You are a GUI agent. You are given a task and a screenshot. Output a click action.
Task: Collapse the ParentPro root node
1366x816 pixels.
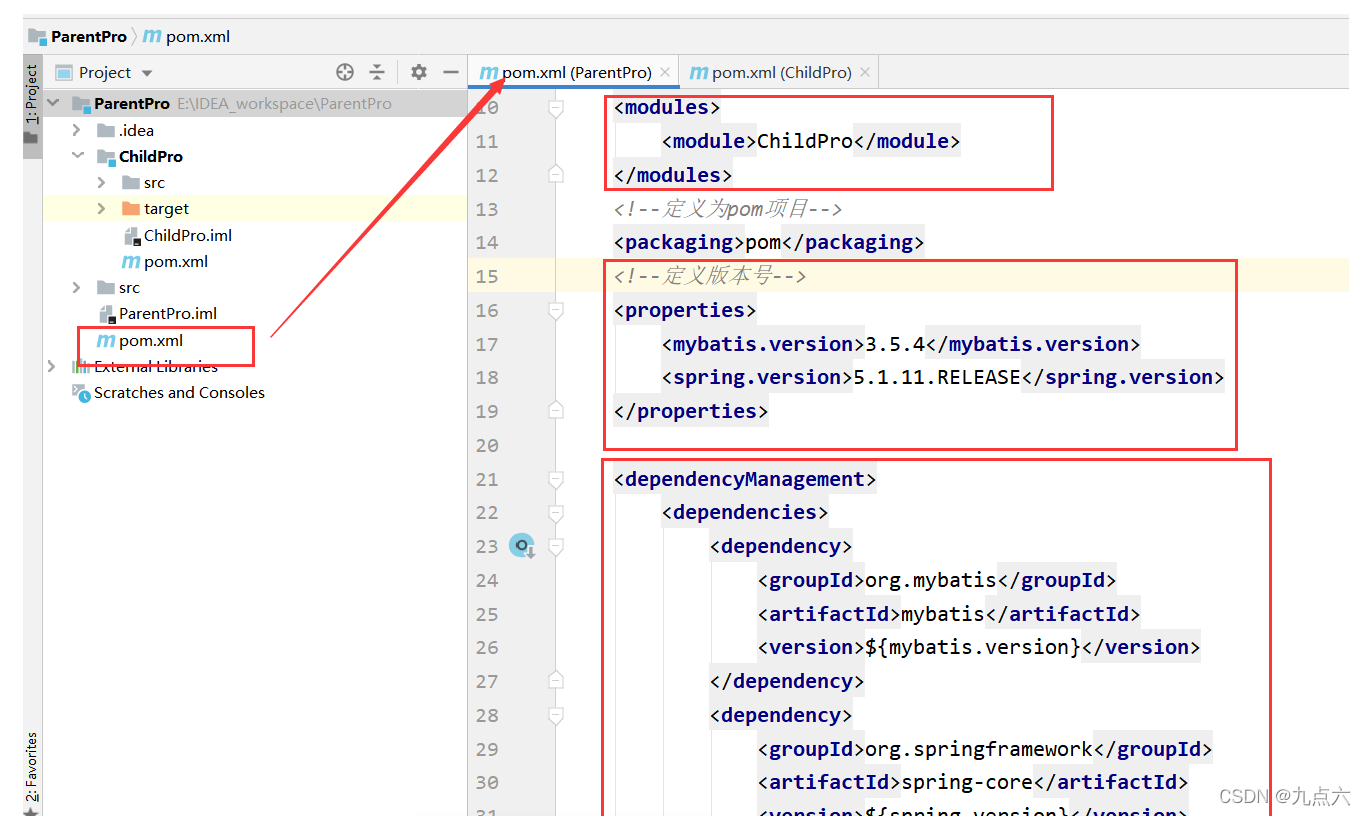pyautogui.click(x=53, y=103)
